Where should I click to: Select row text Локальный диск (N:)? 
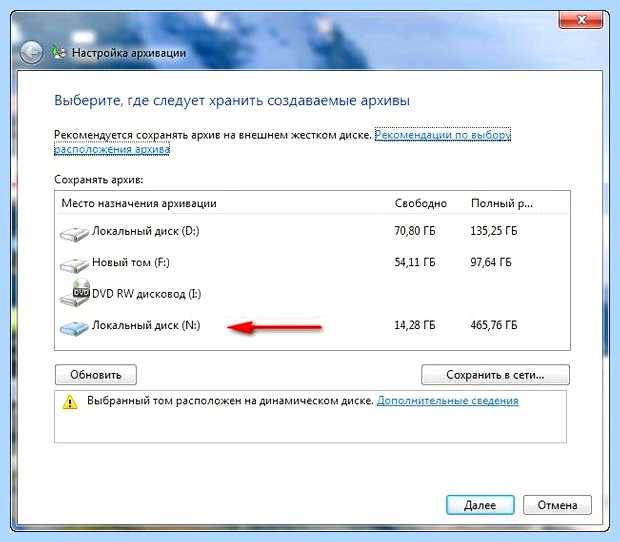(146, 325)
